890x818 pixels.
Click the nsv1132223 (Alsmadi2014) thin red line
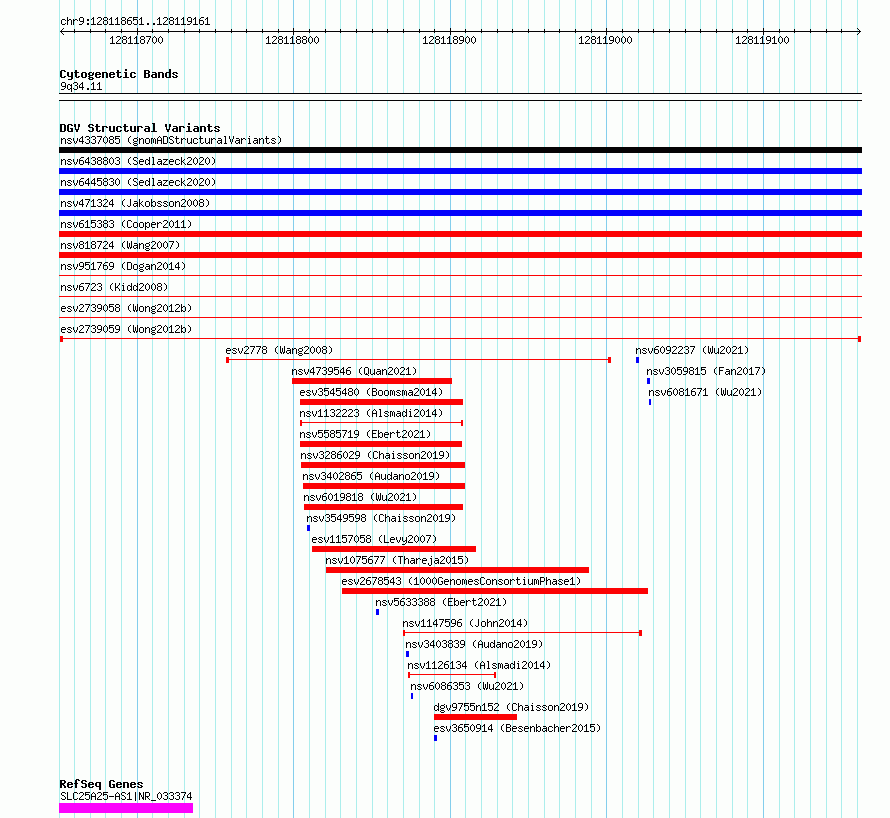(x=381, y=423)
